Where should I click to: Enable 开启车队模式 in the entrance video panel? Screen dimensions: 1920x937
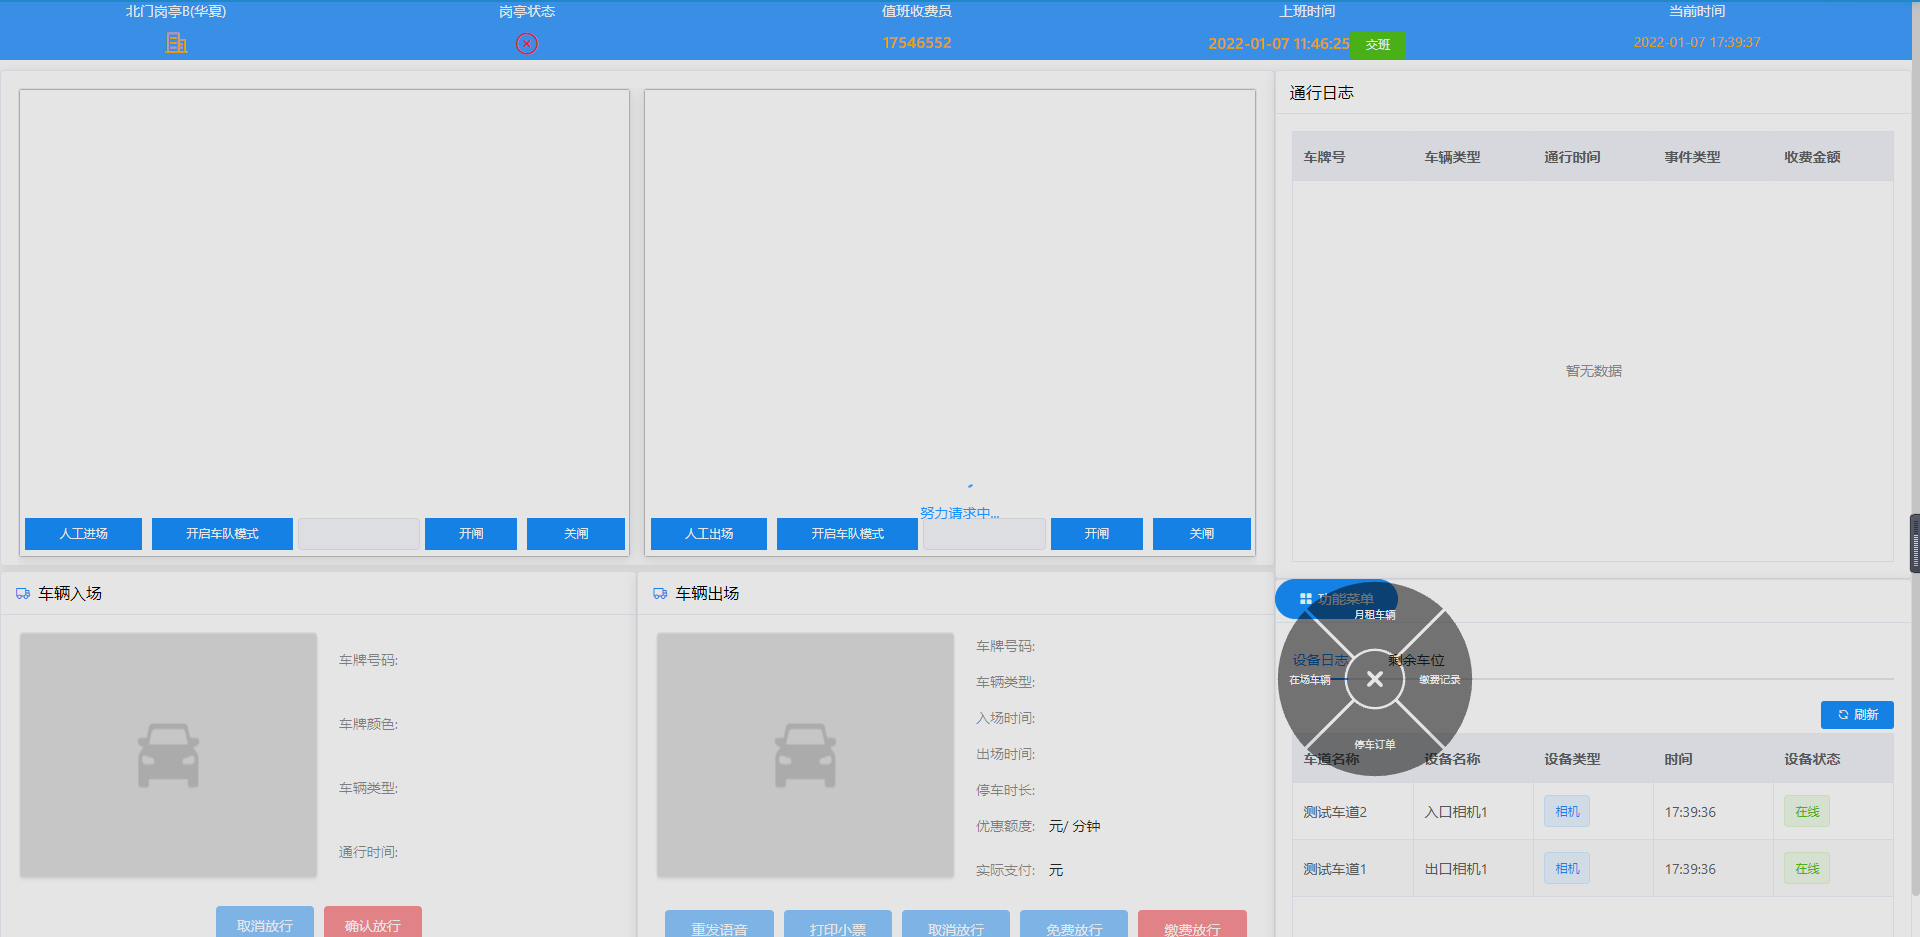[x=222, y=534]
